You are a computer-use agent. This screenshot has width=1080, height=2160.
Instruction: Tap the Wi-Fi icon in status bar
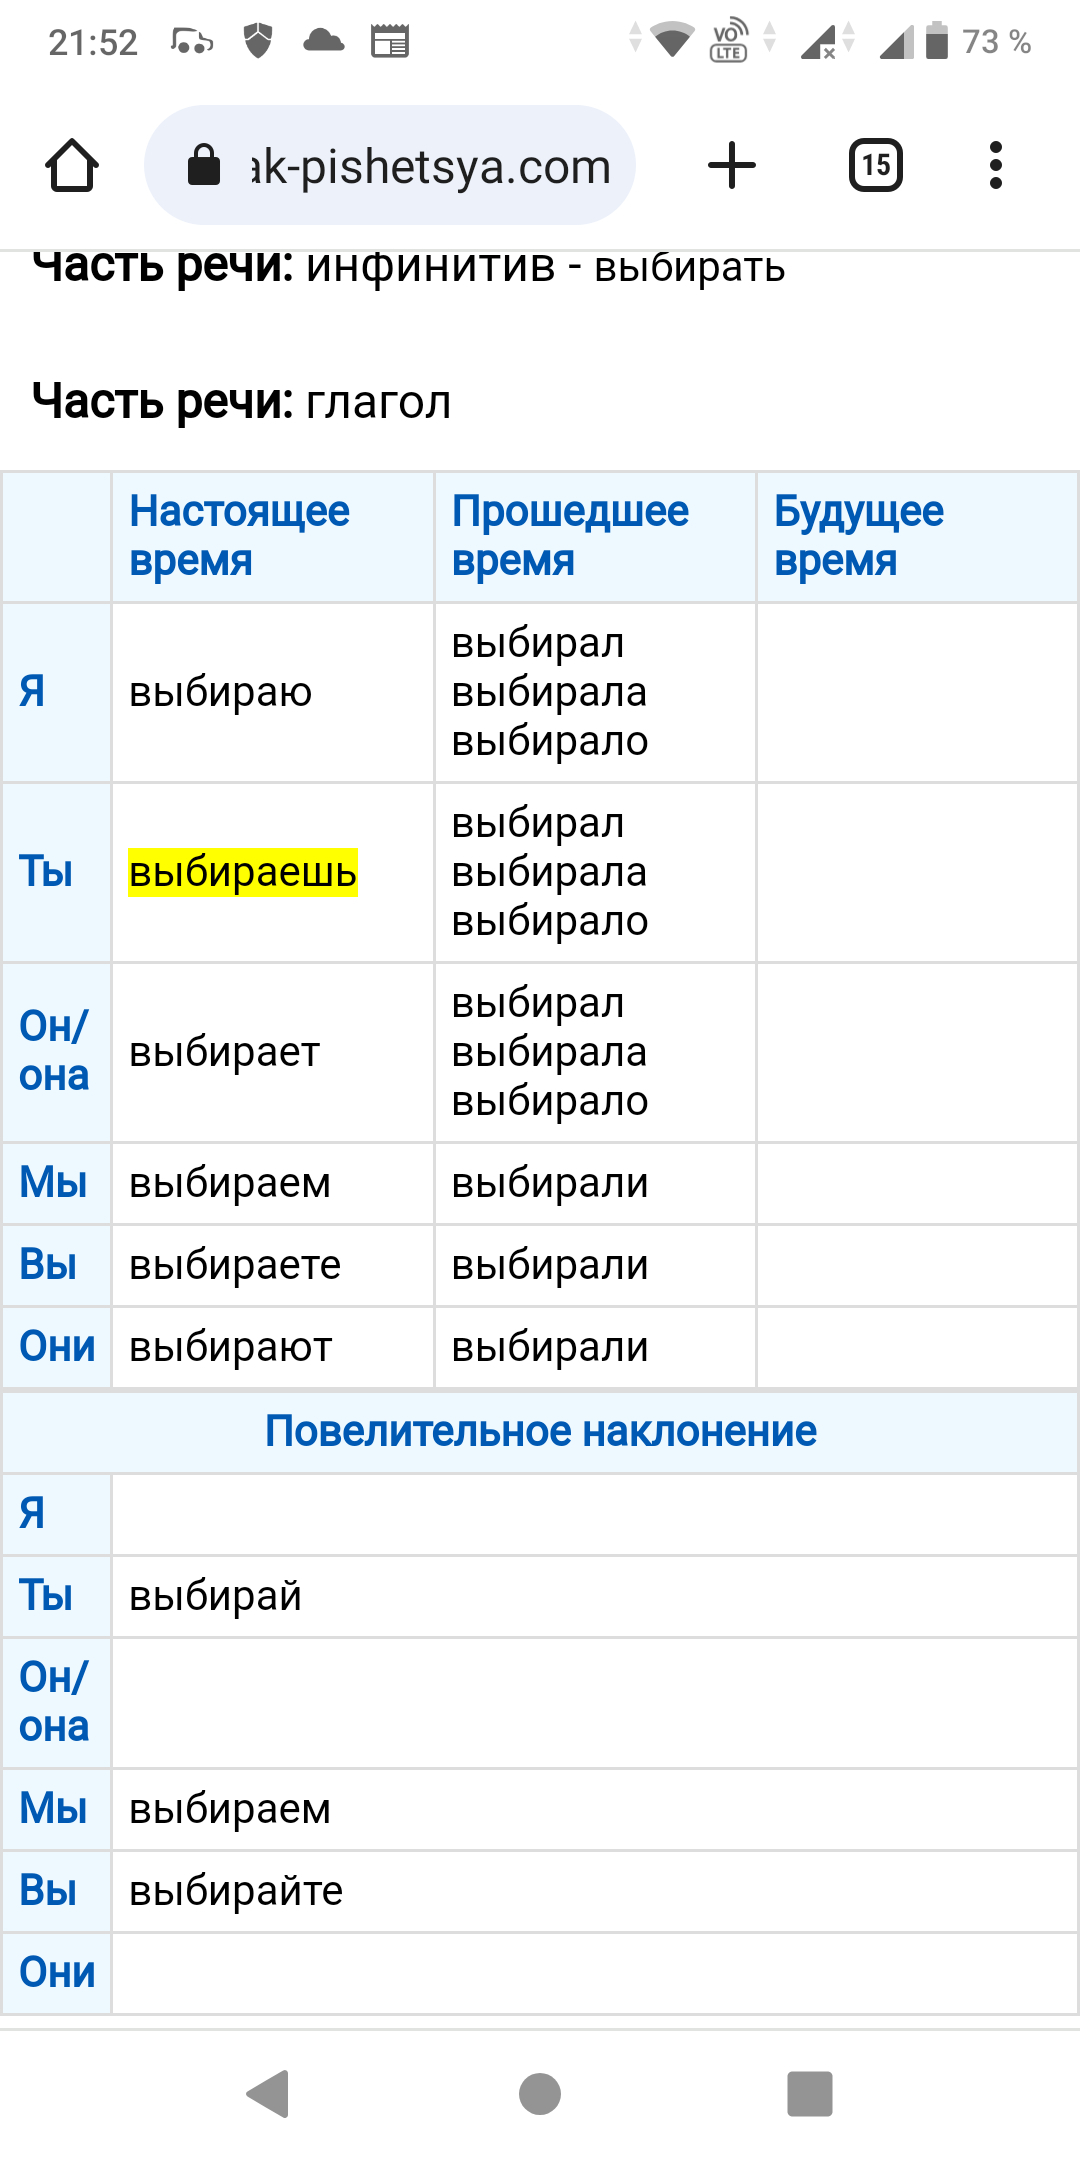[x=672, y=41]
